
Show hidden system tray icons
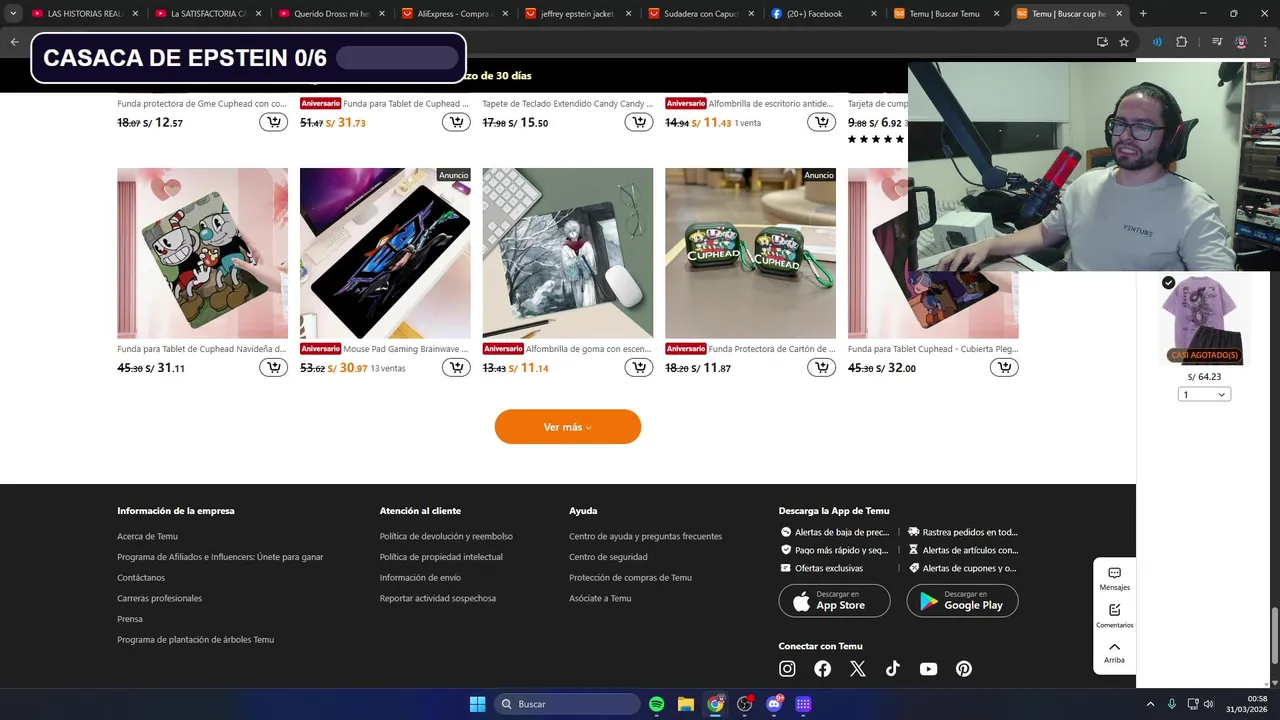tap(1150, 704)
